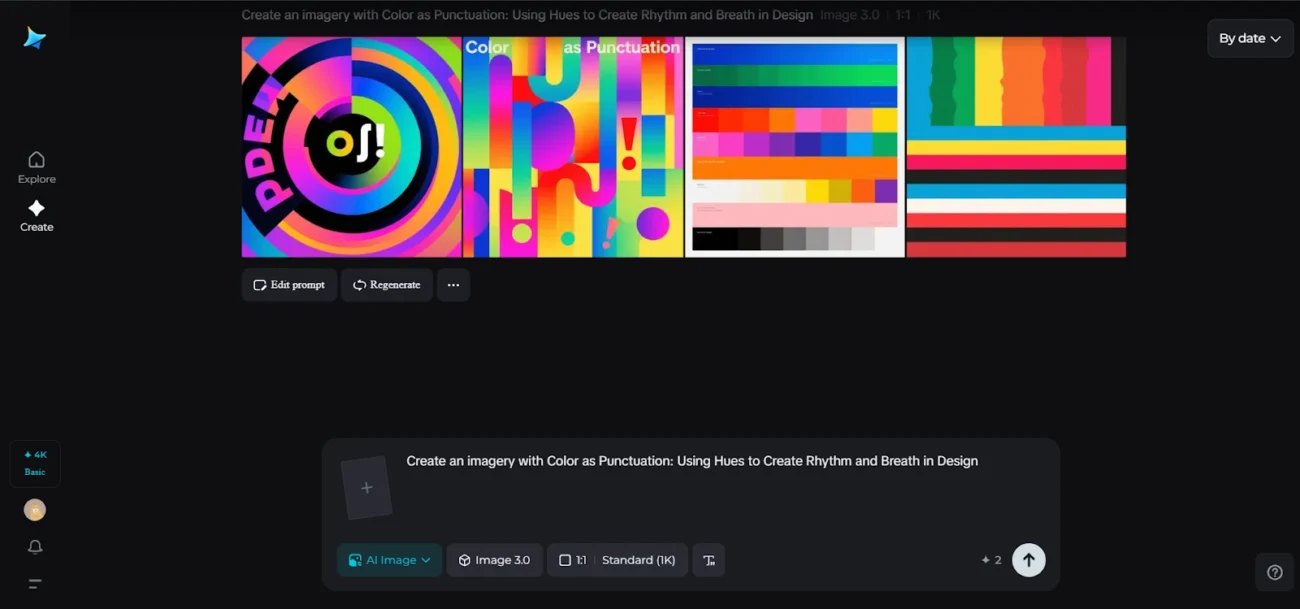Expand the By date sort dropdown
This screenshot has width=1300, height=609.
(x=1249, y=38)
